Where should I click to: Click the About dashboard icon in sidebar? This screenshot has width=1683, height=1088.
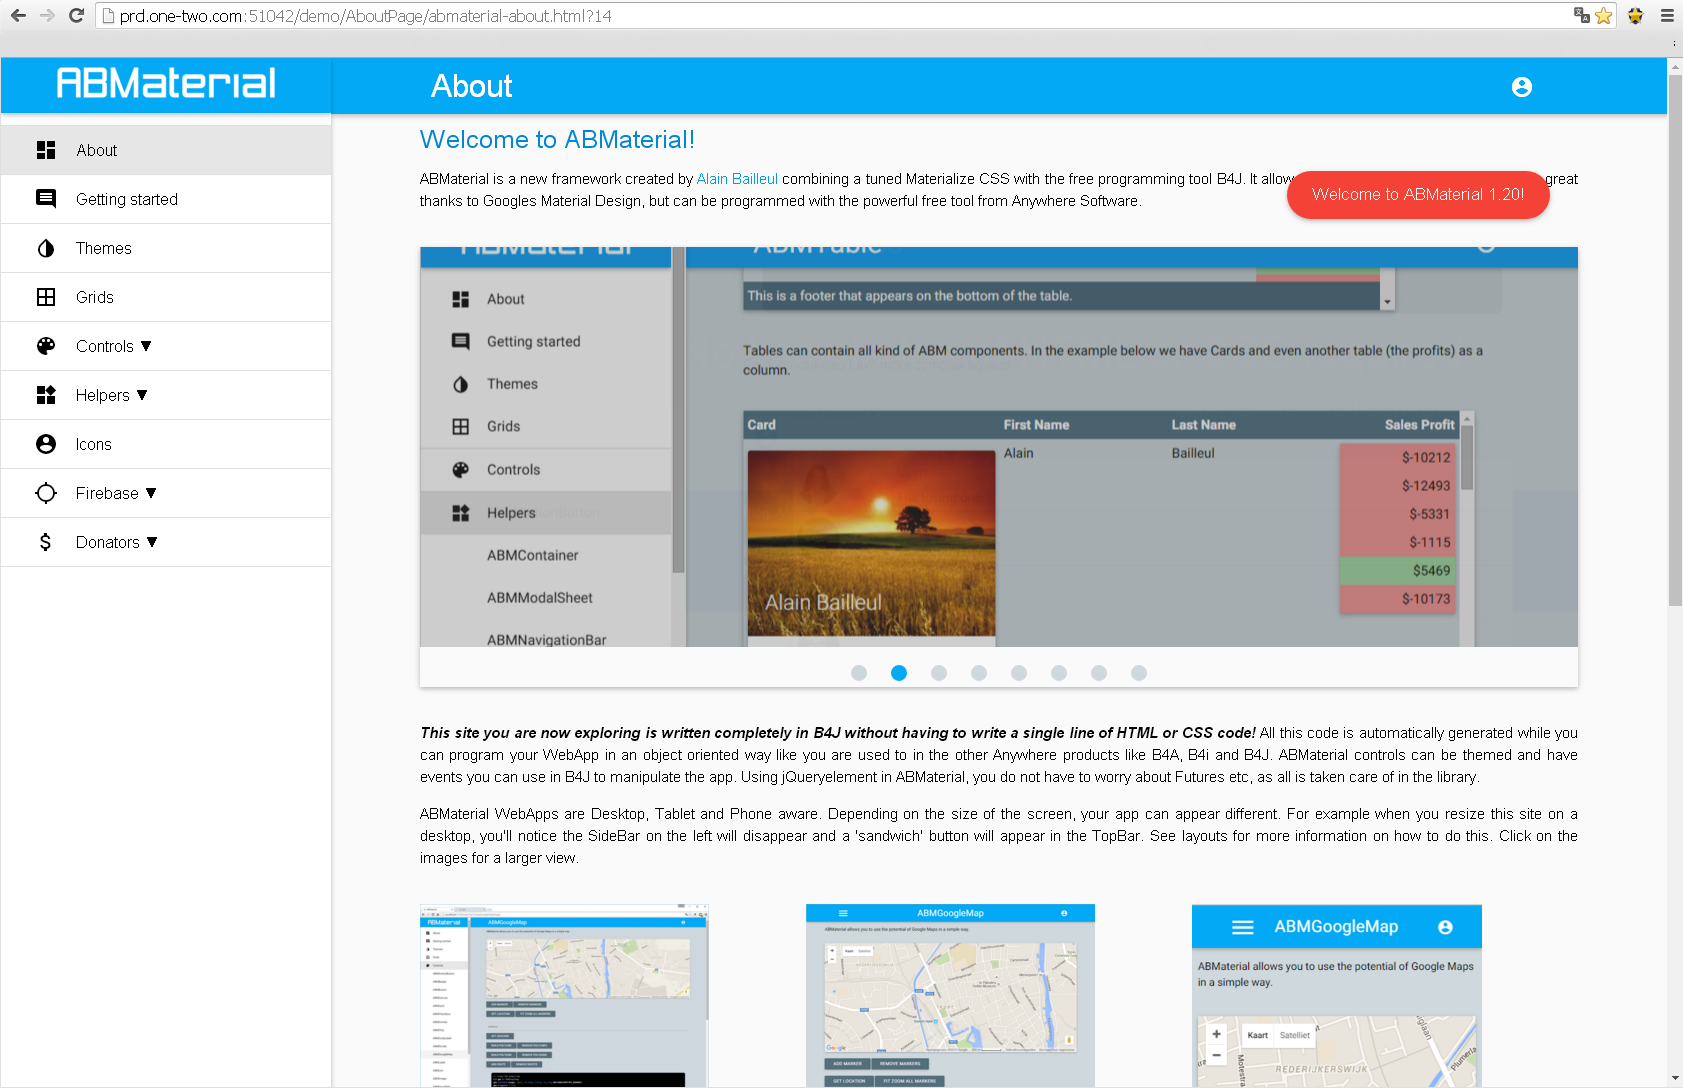(x=46, y=150)
